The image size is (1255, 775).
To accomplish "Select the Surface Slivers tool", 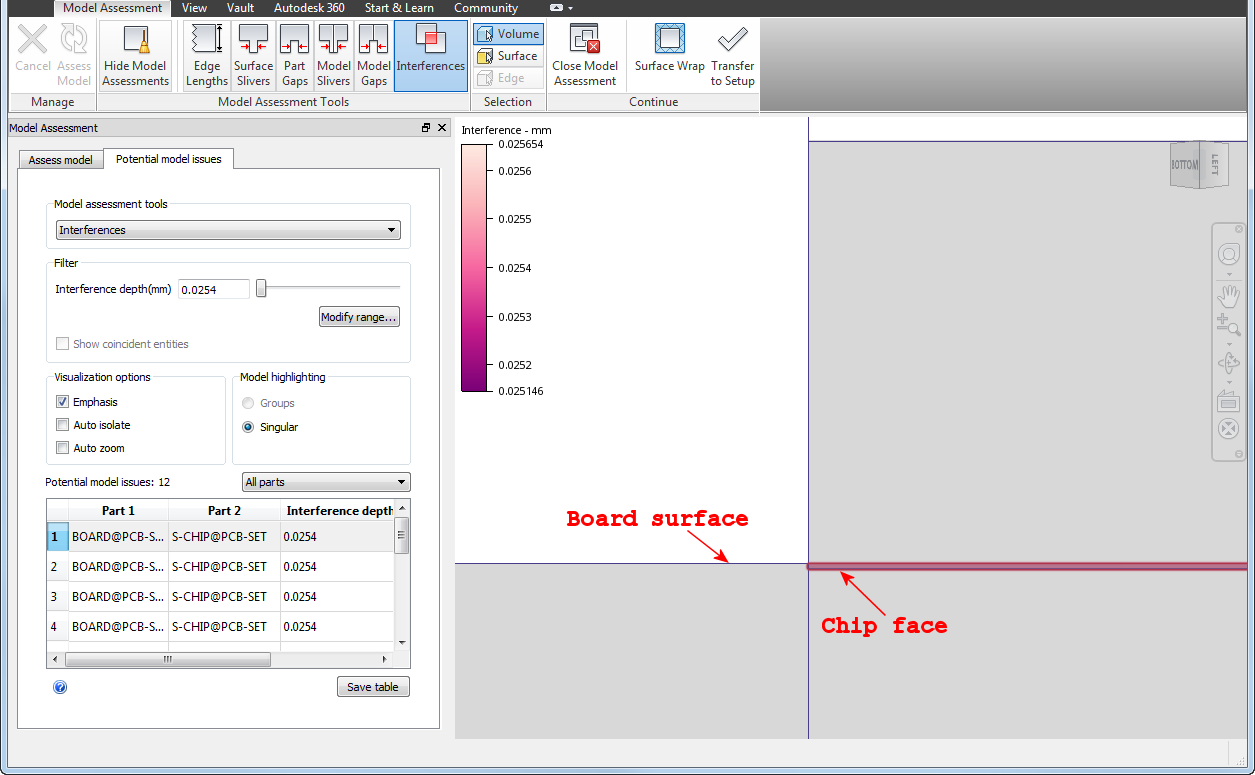I will coord(253,55).
